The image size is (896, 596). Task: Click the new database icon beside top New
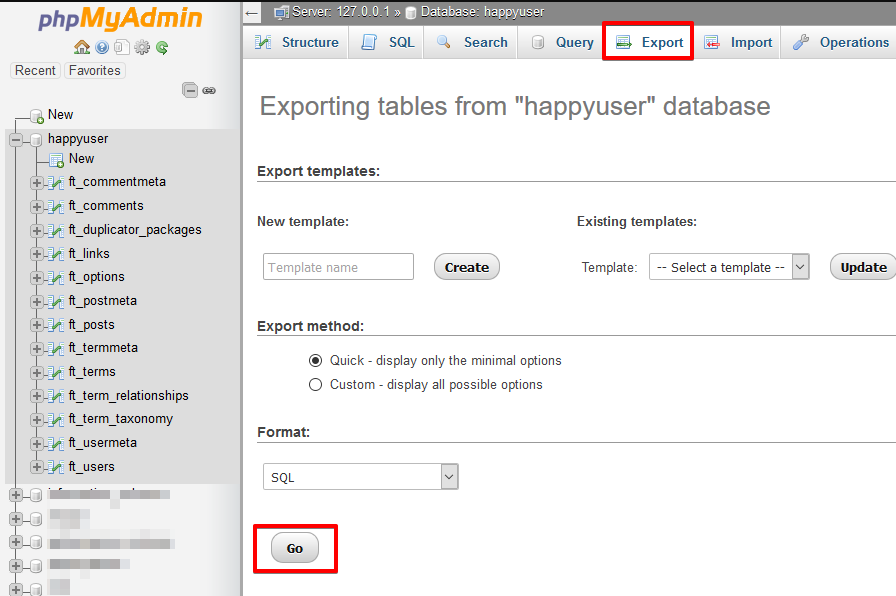click(x=37, y=116)
